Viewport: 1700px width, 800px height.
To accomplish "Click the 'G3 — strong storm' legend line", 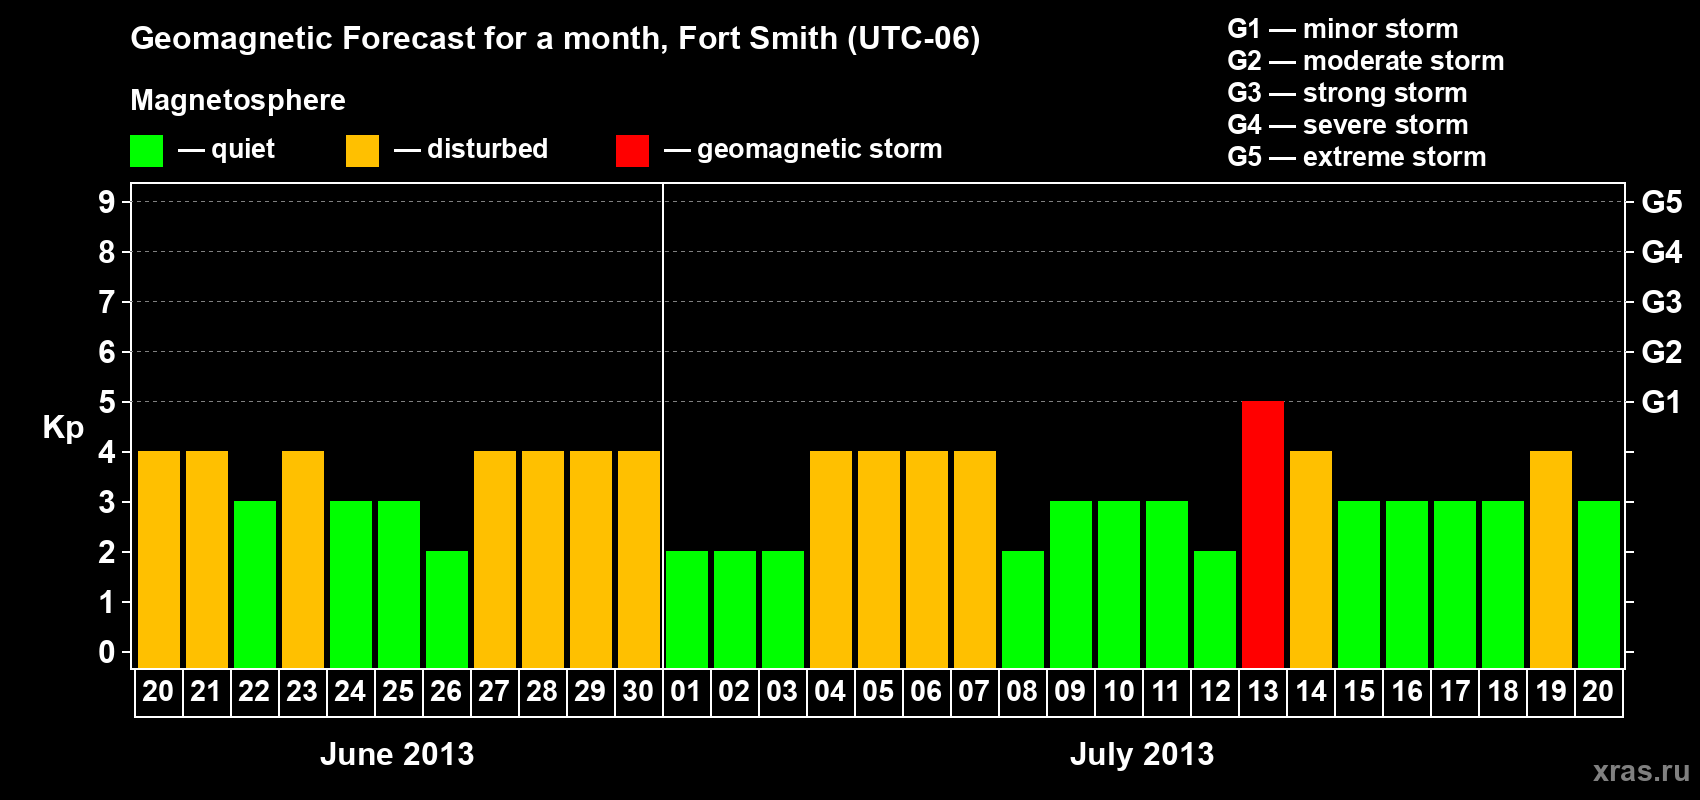I will coord(1347,93).
